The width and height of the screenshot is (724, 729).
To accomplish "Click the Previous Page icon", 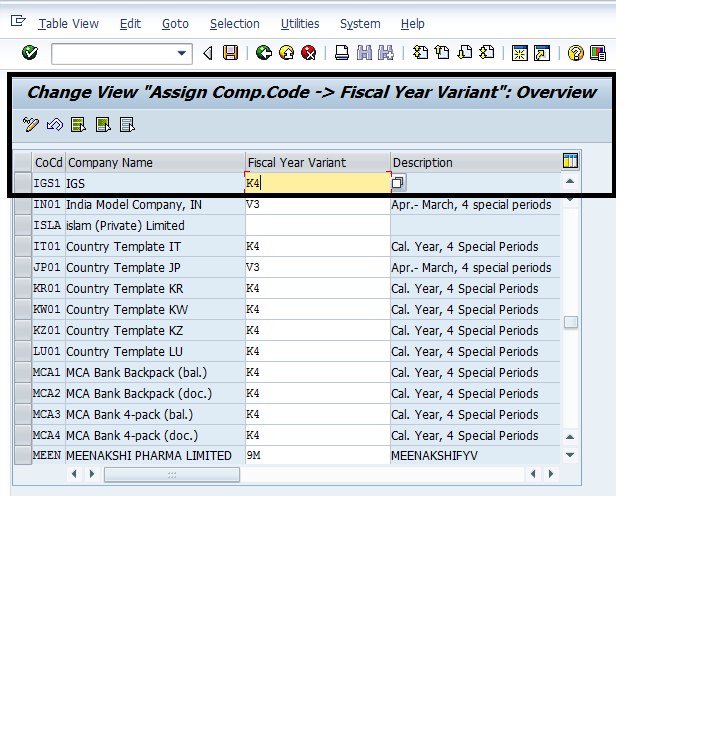I will click(x=442, y=53).
